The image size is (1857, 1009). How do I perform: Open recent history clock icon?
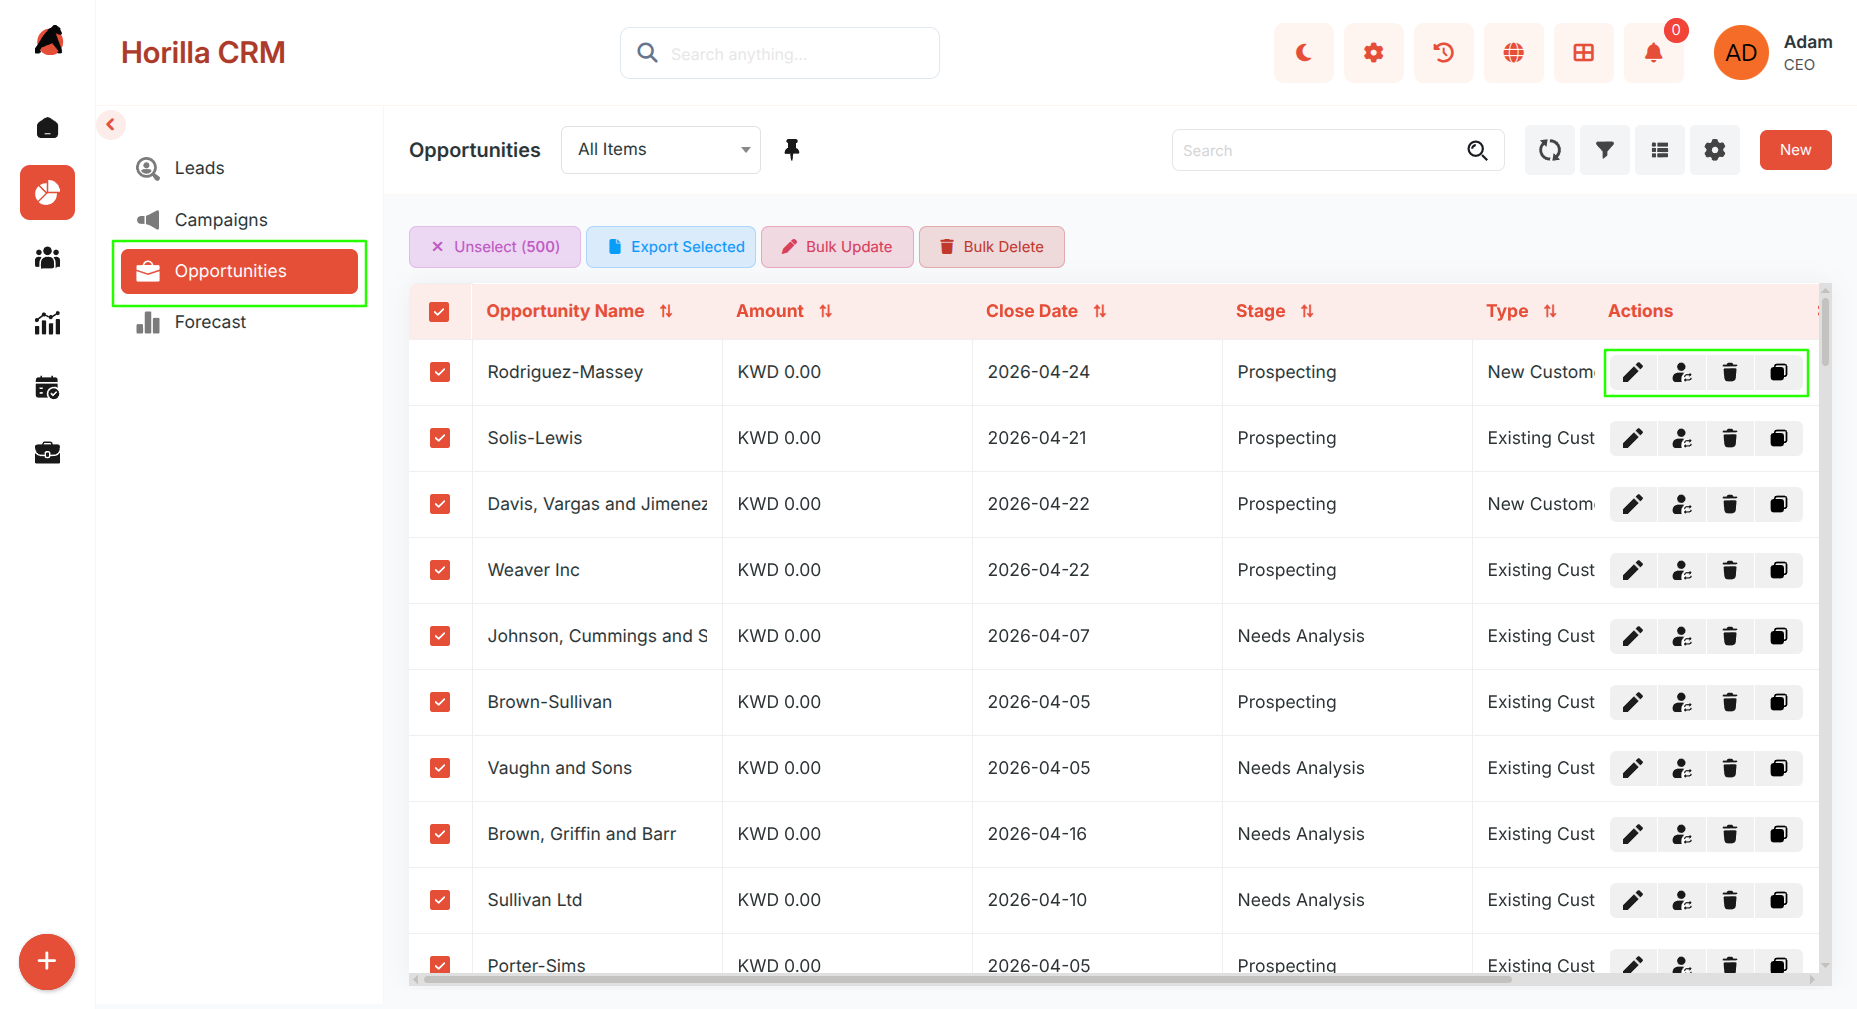point(1443,53)
